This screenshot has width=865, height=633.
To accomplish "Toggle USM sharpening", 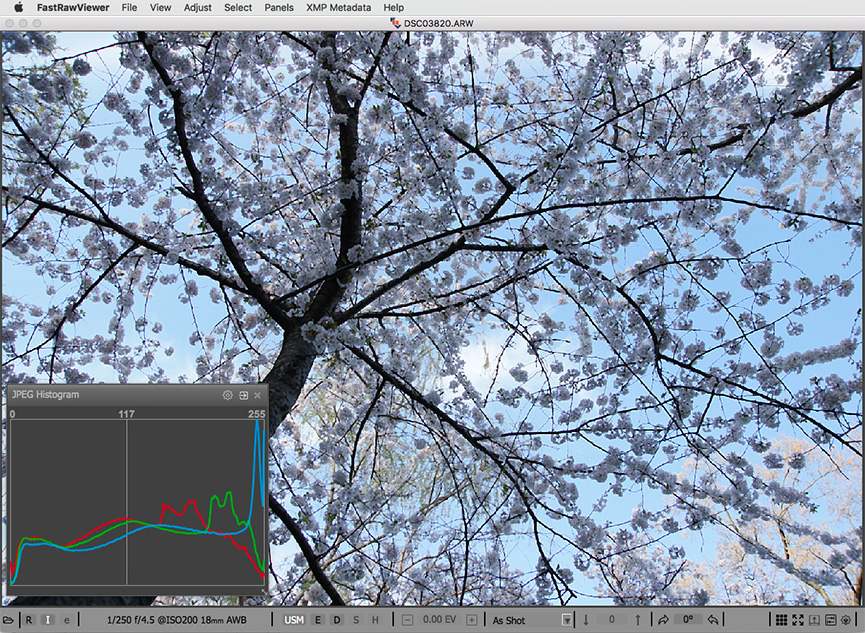I will [x=294, y=620].
